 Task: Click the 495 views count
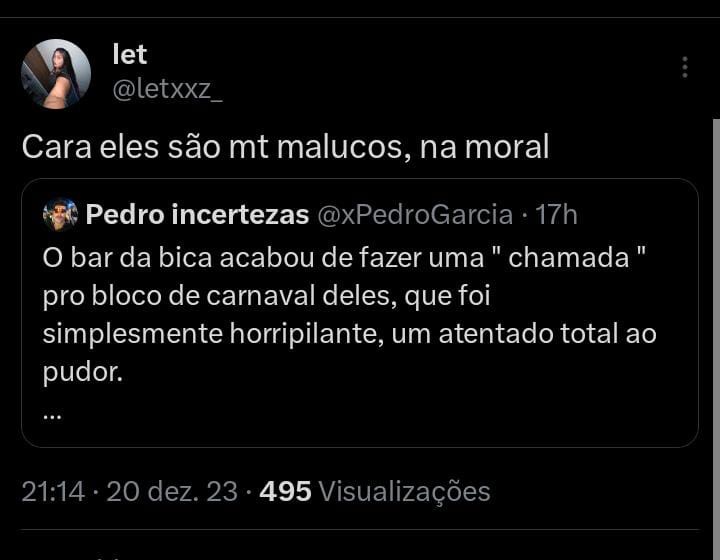tap(285, 491)
